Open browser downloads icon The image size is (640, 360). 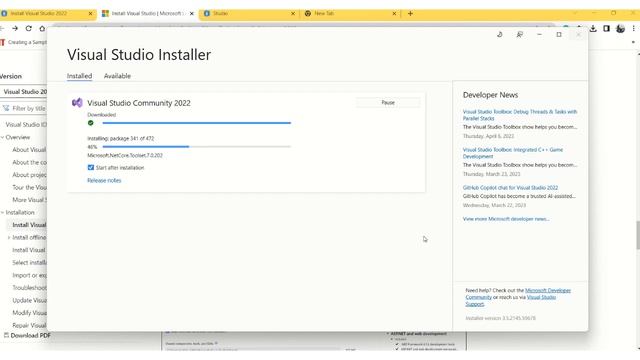pyautogui.click(x=593, y=29)
